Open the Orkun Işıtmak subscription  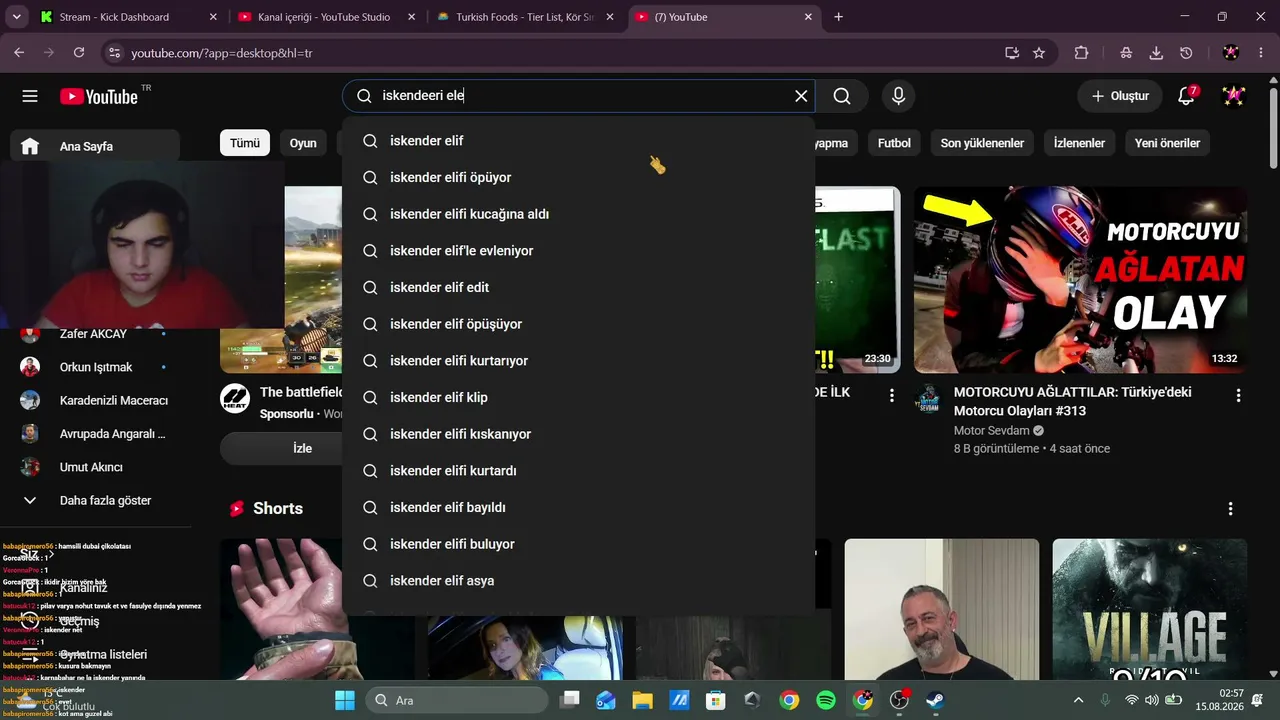(95, 367)
